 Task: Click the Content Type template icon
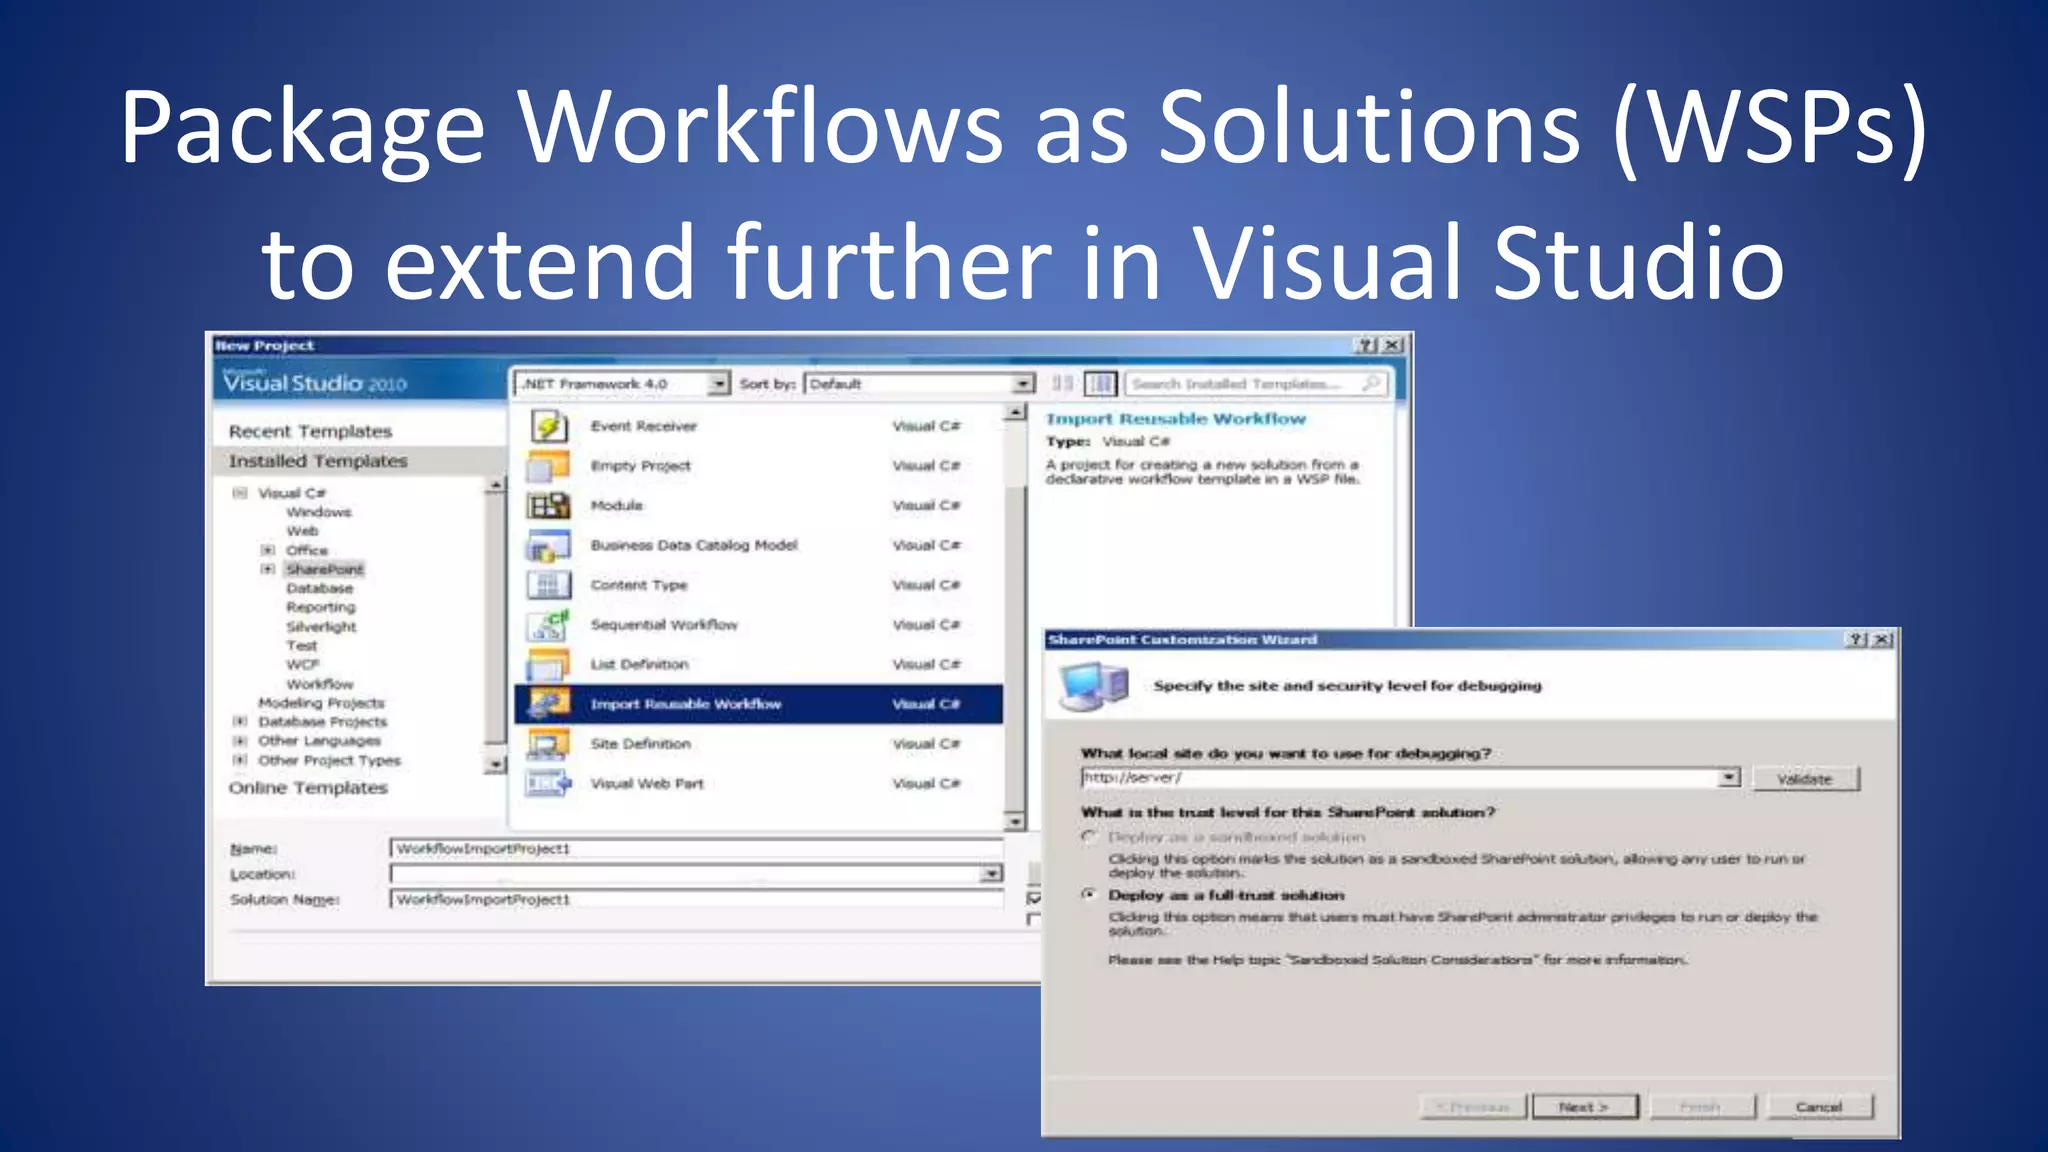549,585
